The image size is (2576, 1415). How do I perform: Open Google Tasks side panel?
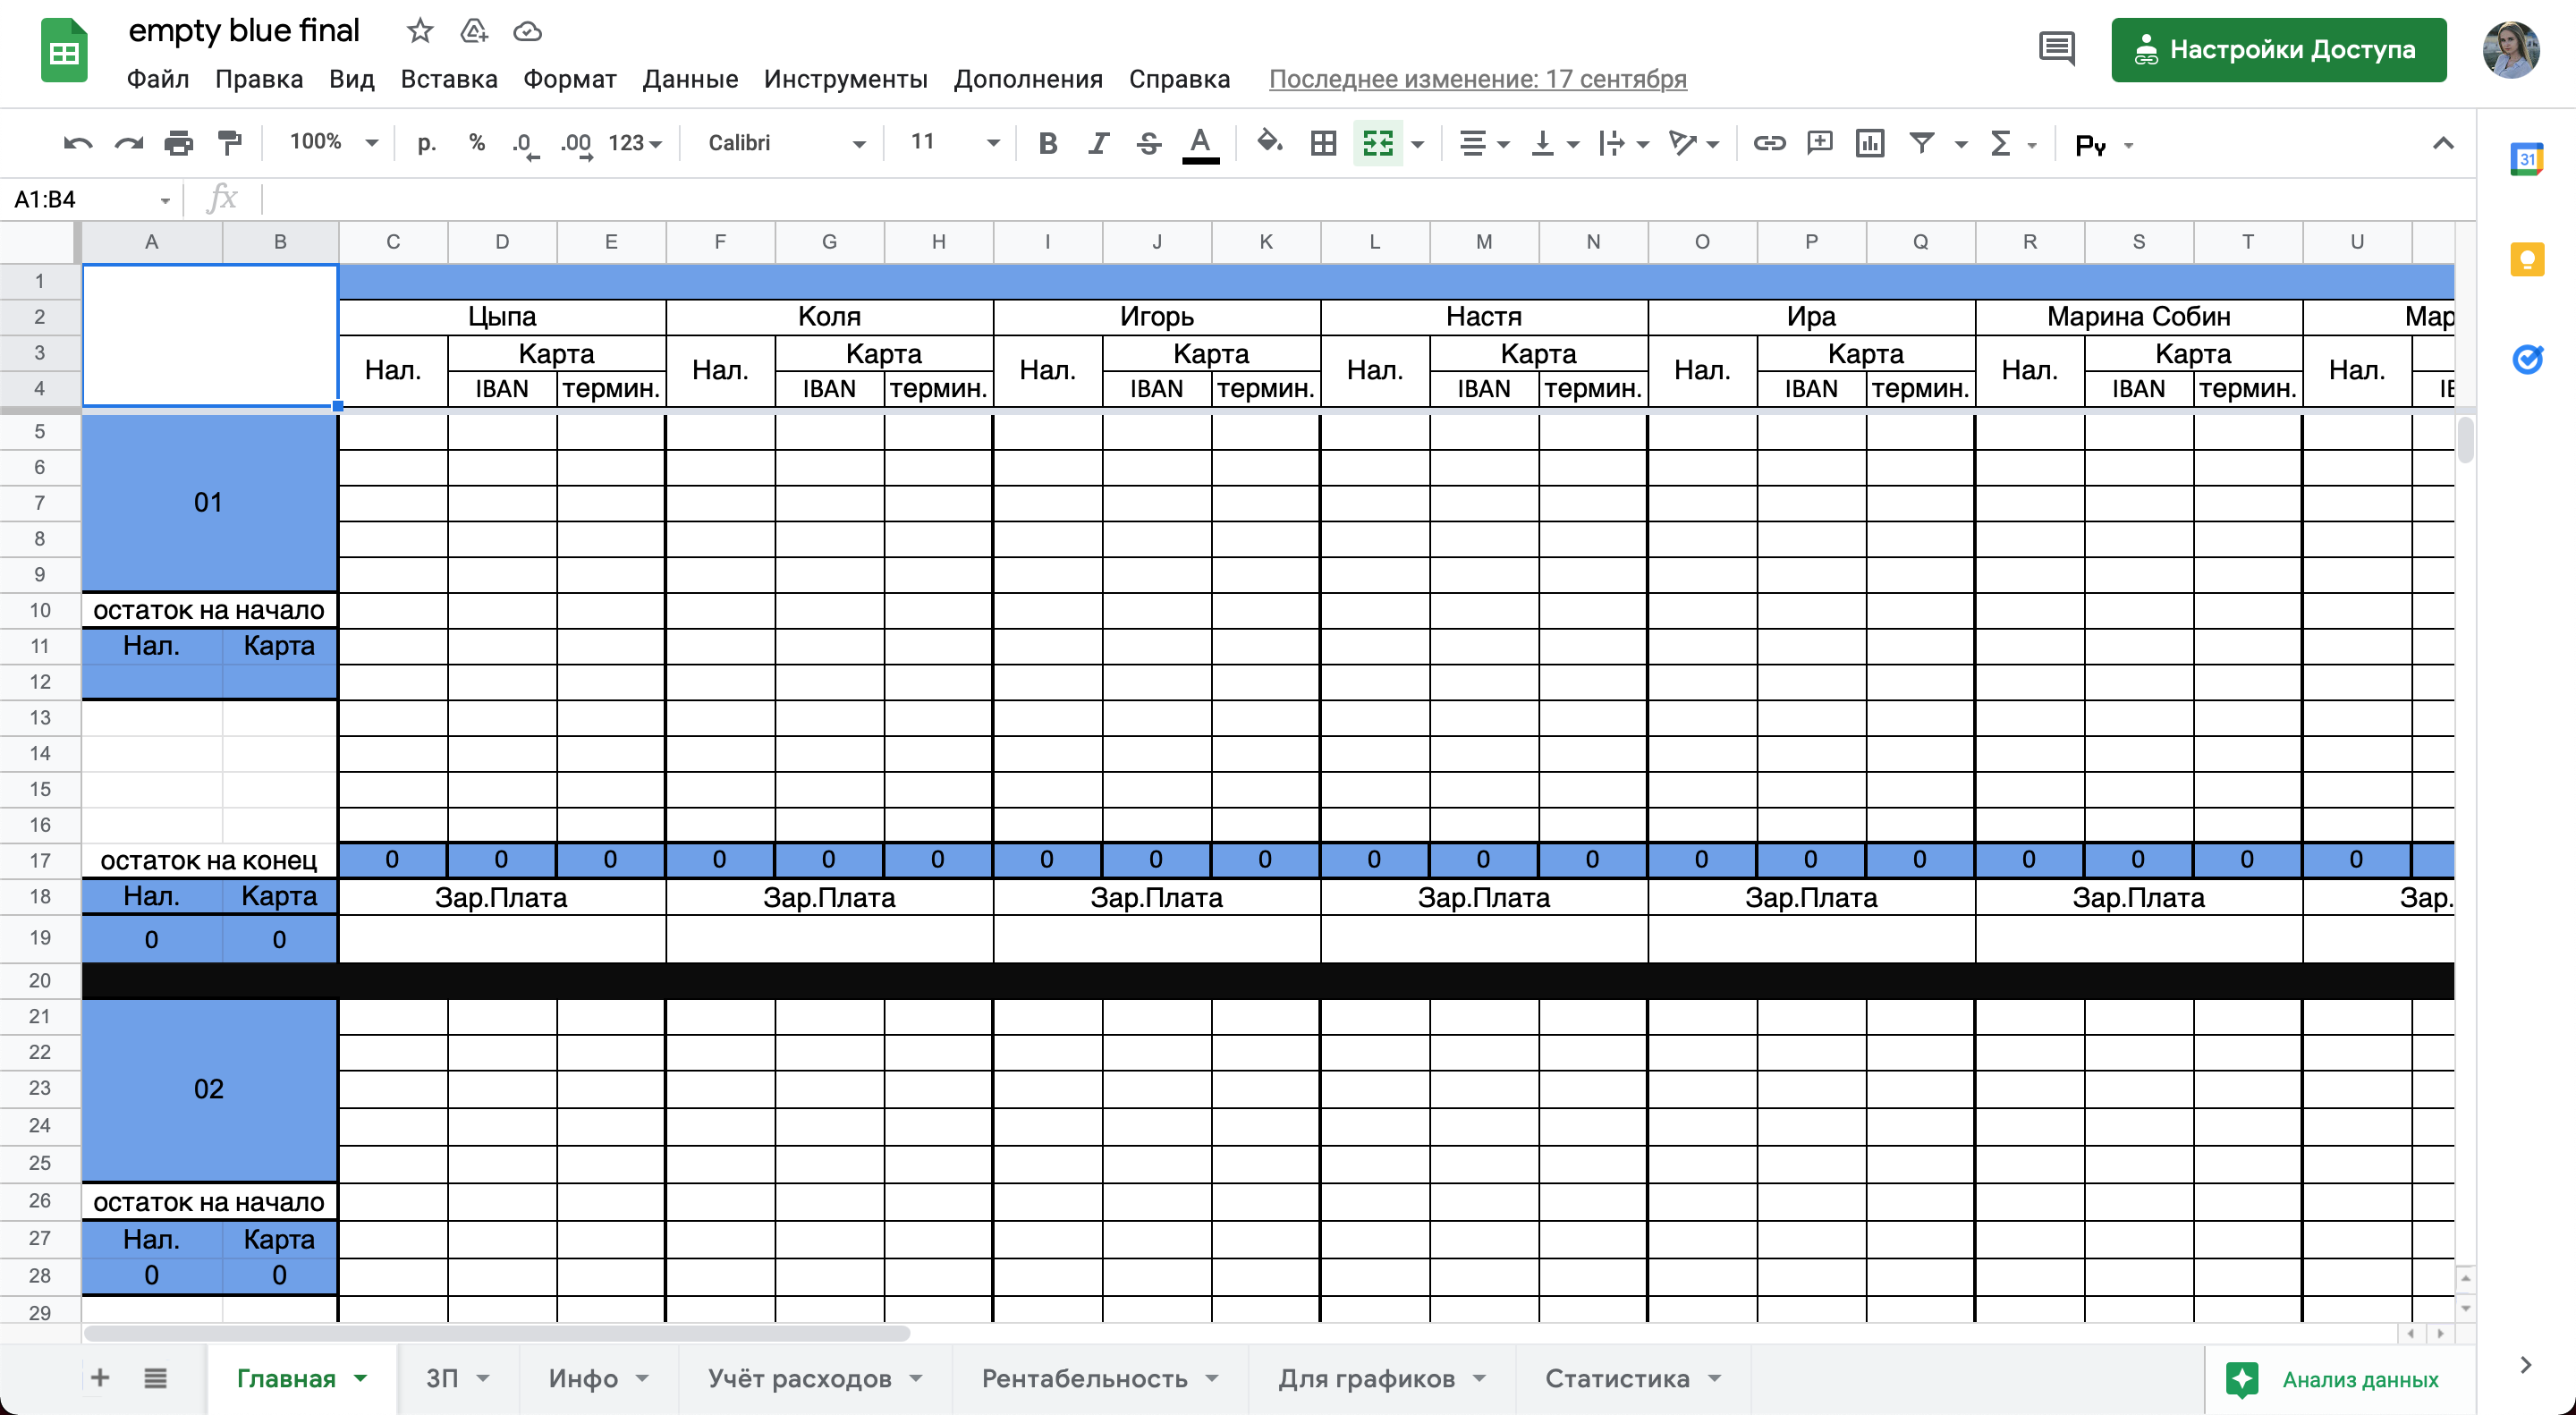click(x=2527, y=359)
